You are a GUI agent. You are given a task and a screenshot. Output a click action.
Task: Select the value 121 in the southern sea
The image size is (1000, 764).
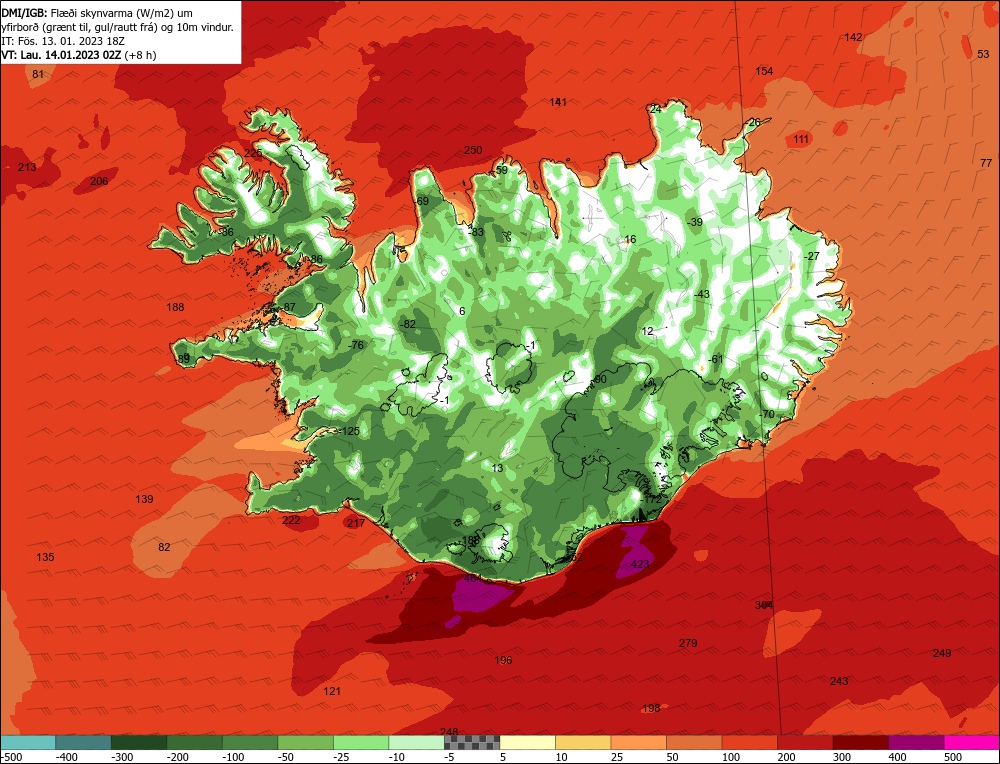tap(332, 691)
